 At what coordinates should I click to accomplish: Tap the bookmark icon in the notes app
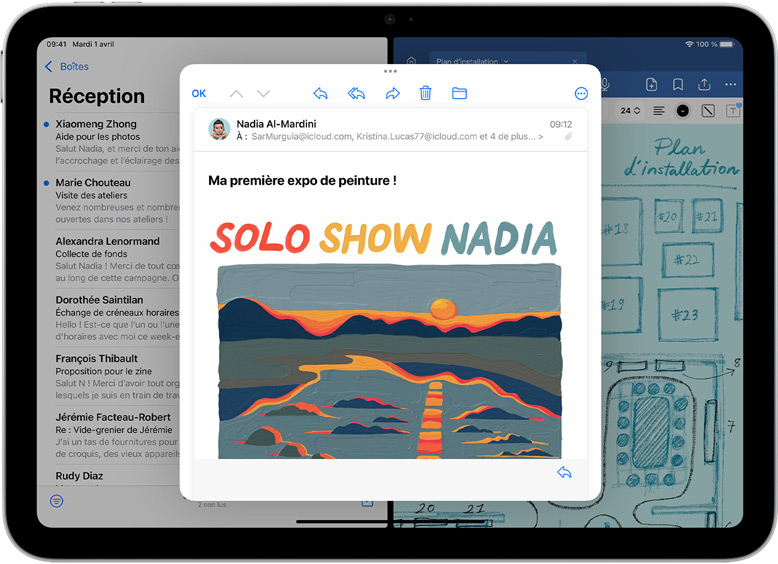point(678,84)
